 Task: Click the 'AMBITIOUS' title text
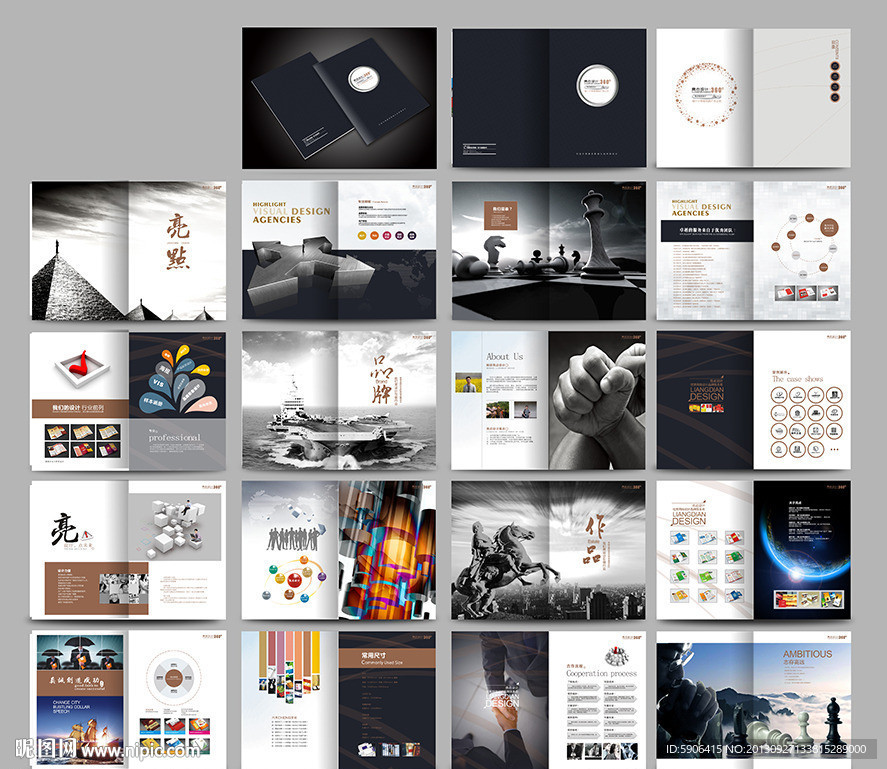807,654
